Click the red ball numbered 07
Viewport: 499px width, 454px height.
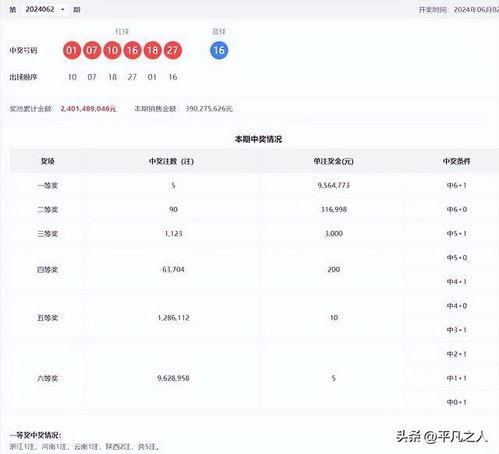92,50
